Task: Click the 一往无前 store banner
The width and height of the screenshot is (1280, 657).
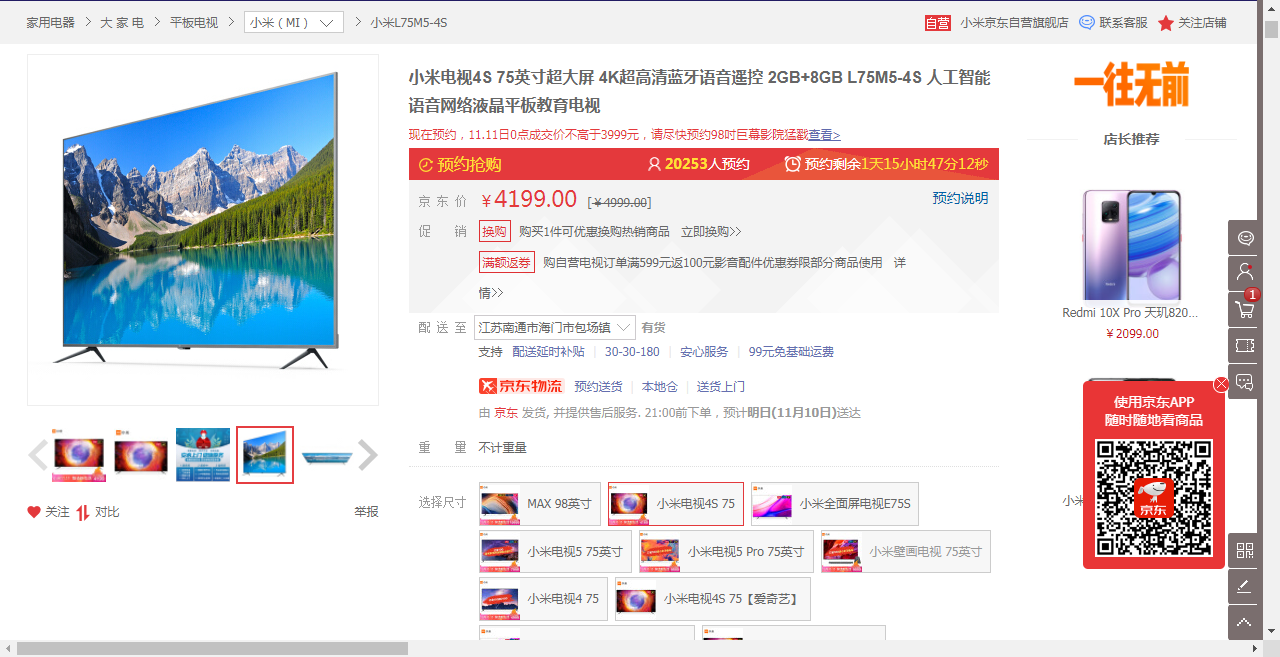Action: (1132, 85)
